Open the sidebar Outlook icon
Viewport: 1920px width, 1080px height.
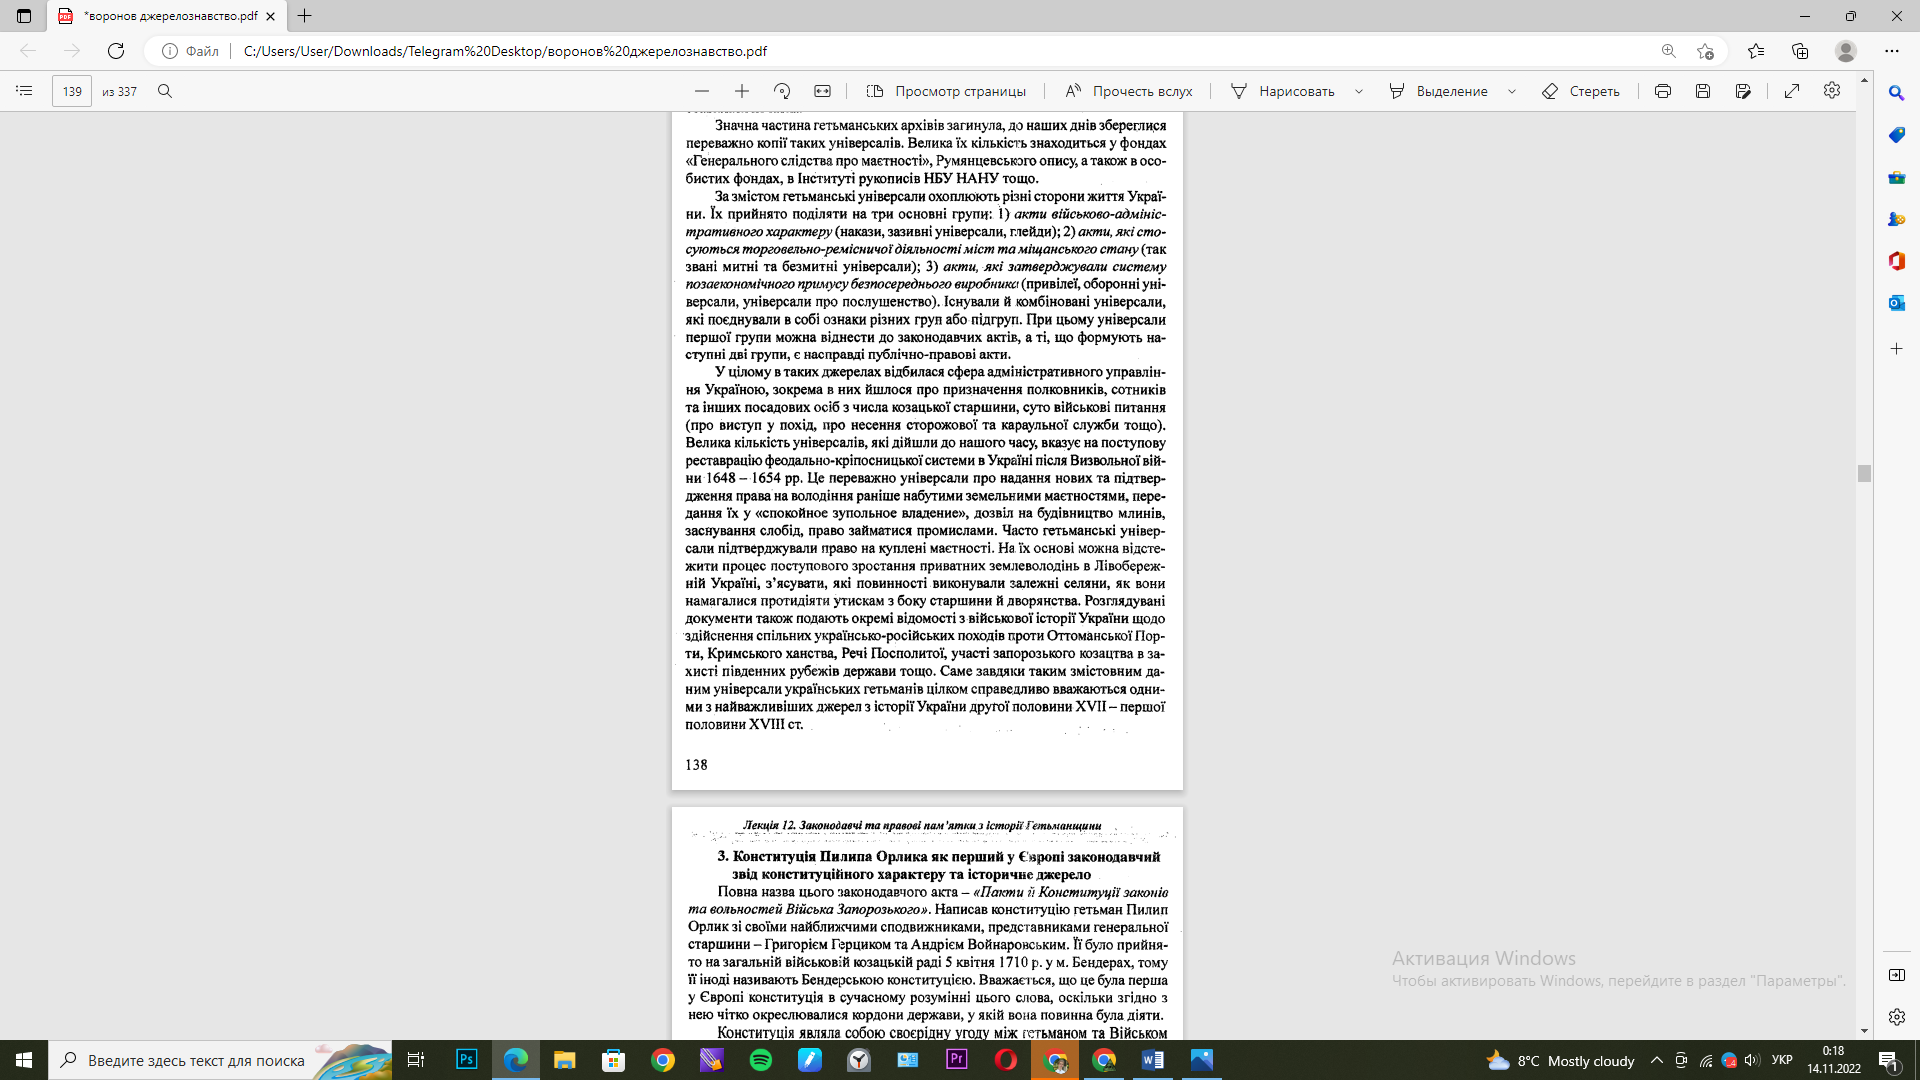pyautogui.click(x=1897, y=303)
